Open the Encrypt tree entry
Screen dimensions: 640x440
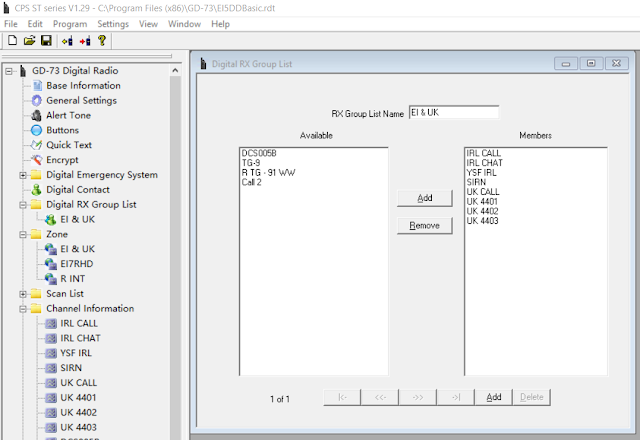[62, 160]
